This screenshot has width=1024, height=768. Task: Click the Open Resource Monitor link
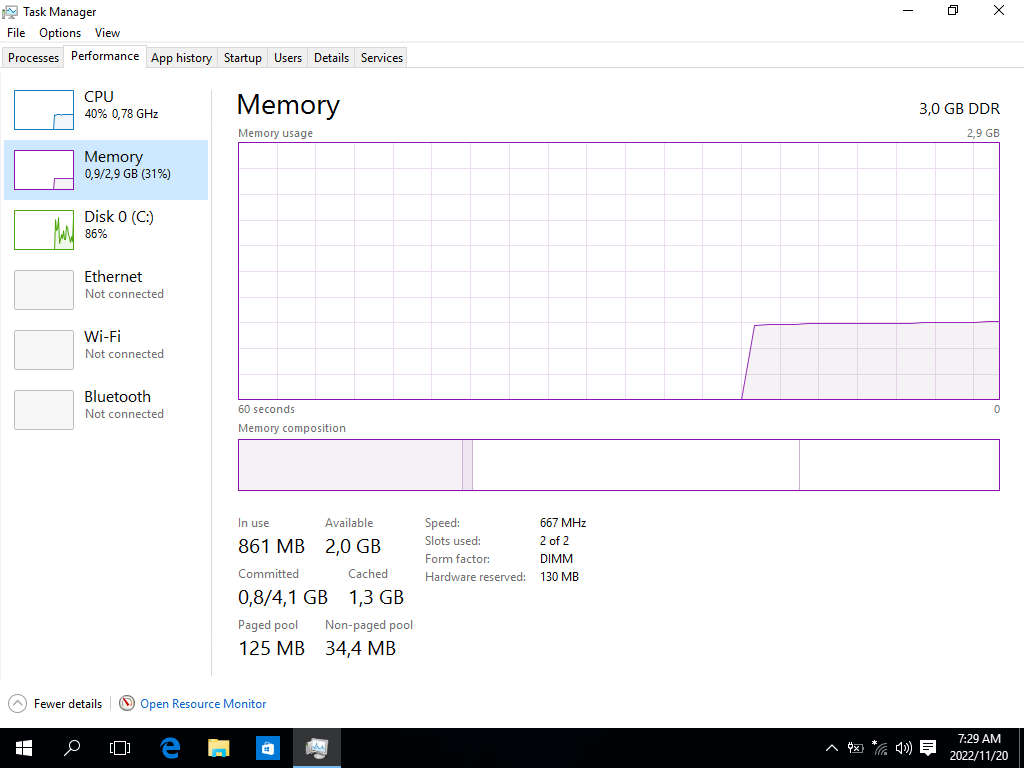[203, 704]
